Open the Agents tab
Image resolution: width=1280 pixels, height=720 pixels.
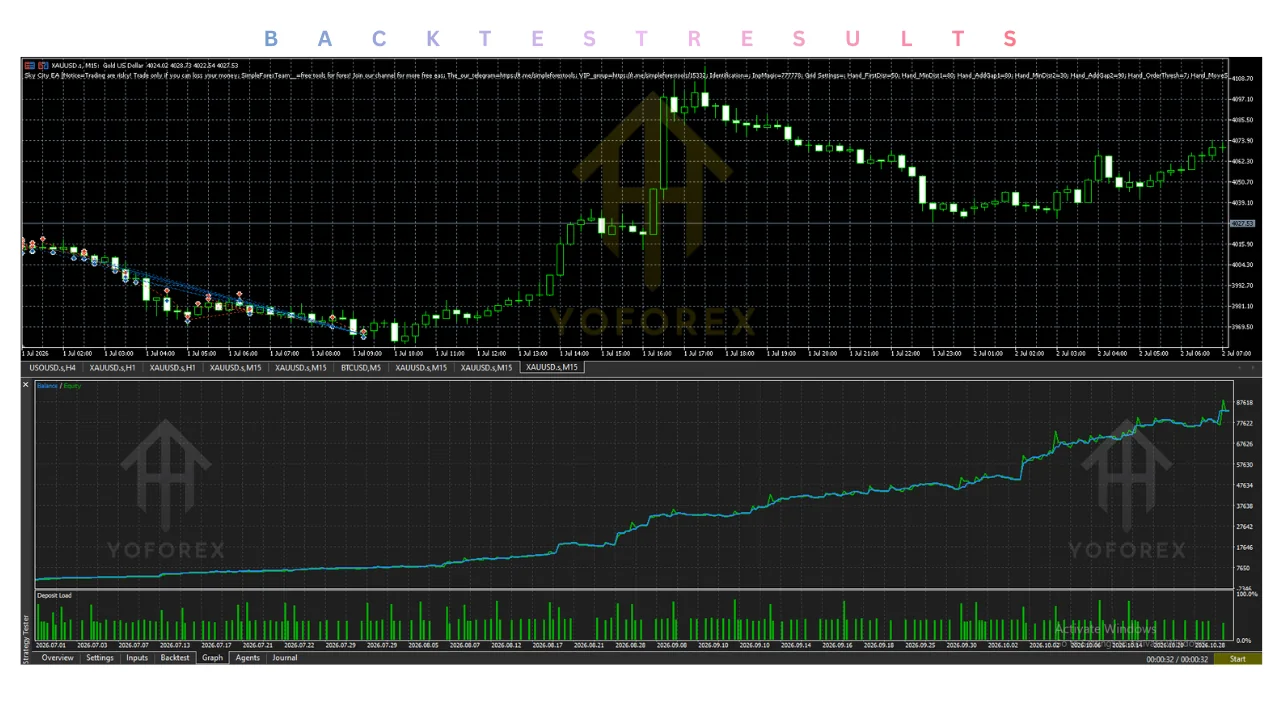click(248, 658)
